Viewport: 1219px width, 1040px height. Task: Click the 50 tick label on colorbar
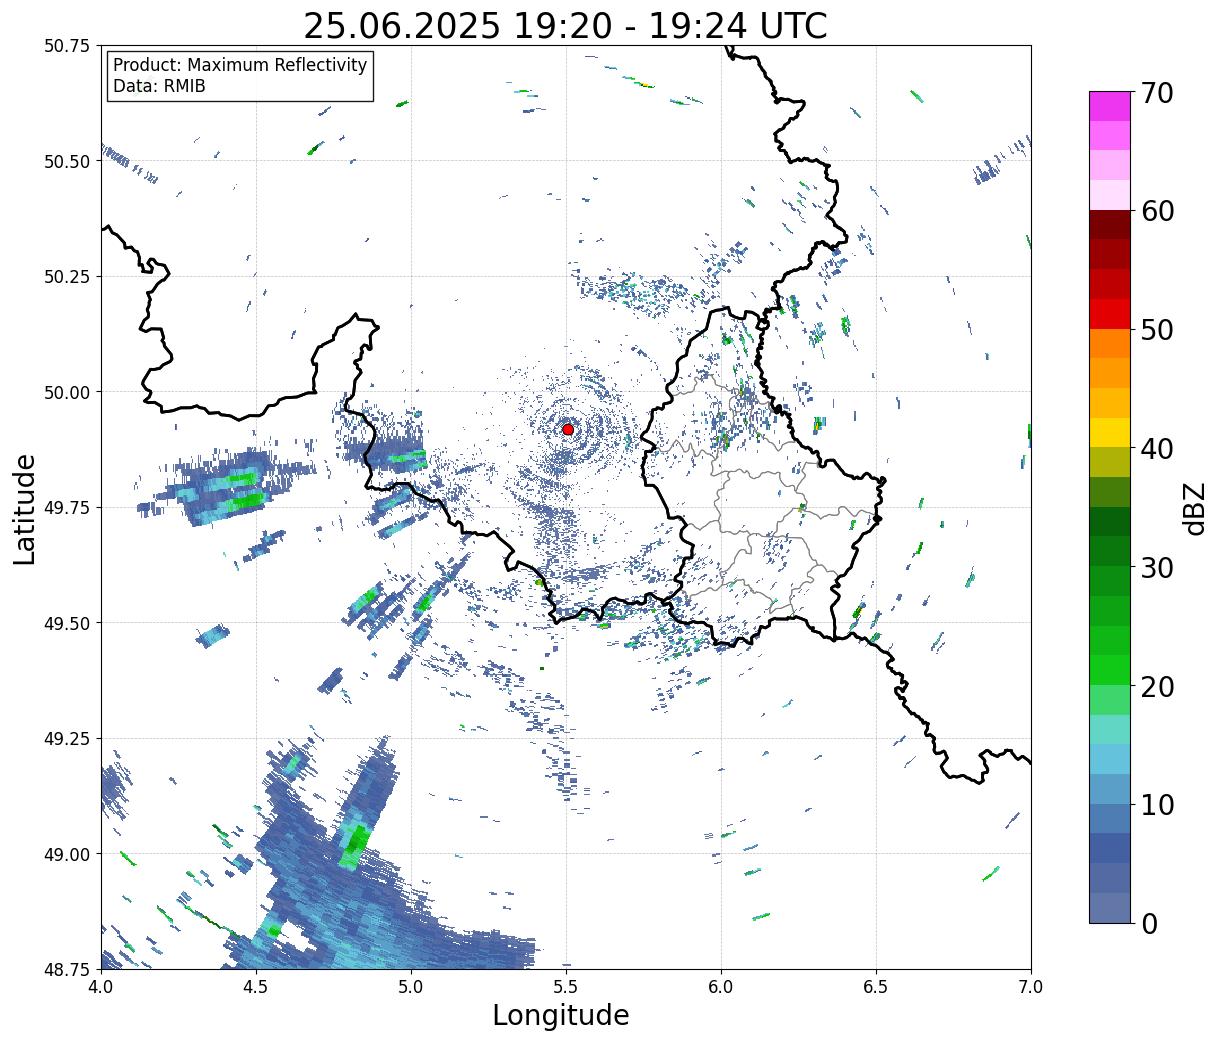(1157, 330)
